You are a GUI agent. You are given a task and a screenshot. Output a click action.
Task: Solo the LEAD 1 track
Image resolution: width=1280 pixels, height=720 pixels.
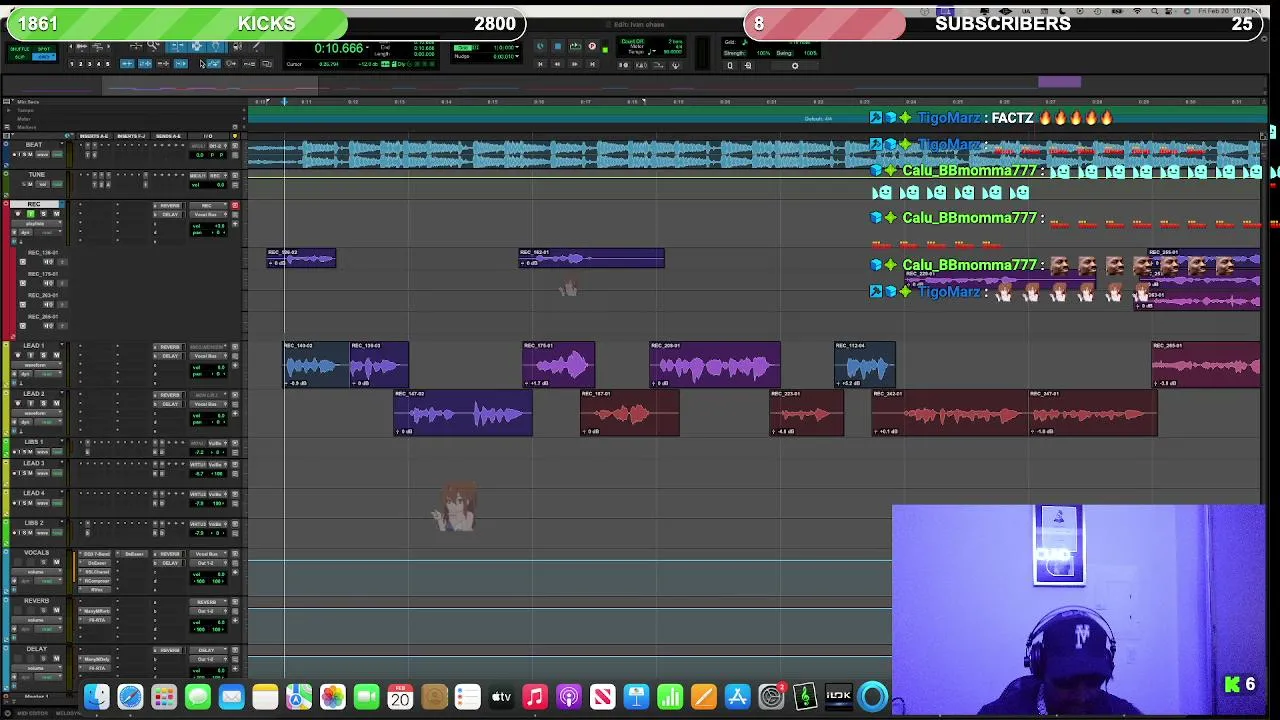(43, 355)
